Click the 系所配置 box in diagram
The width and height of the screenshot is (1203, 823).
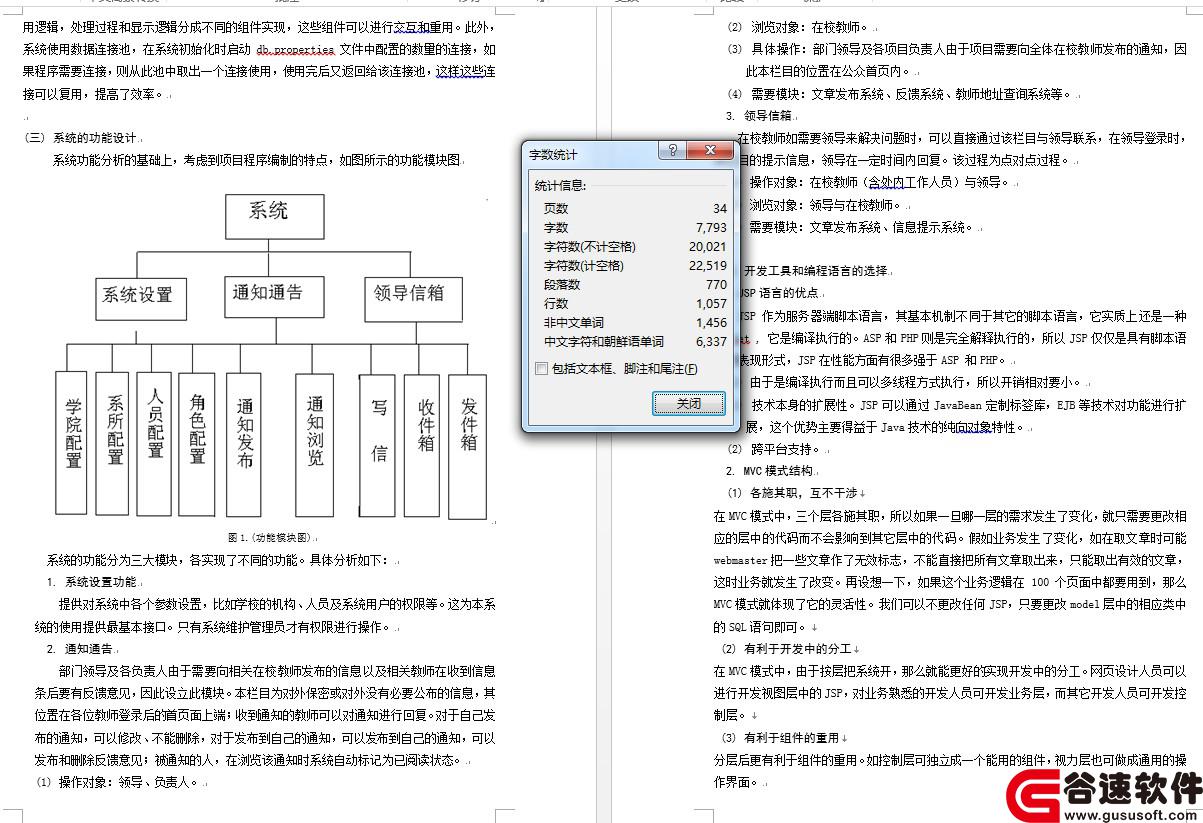[114, 442]
